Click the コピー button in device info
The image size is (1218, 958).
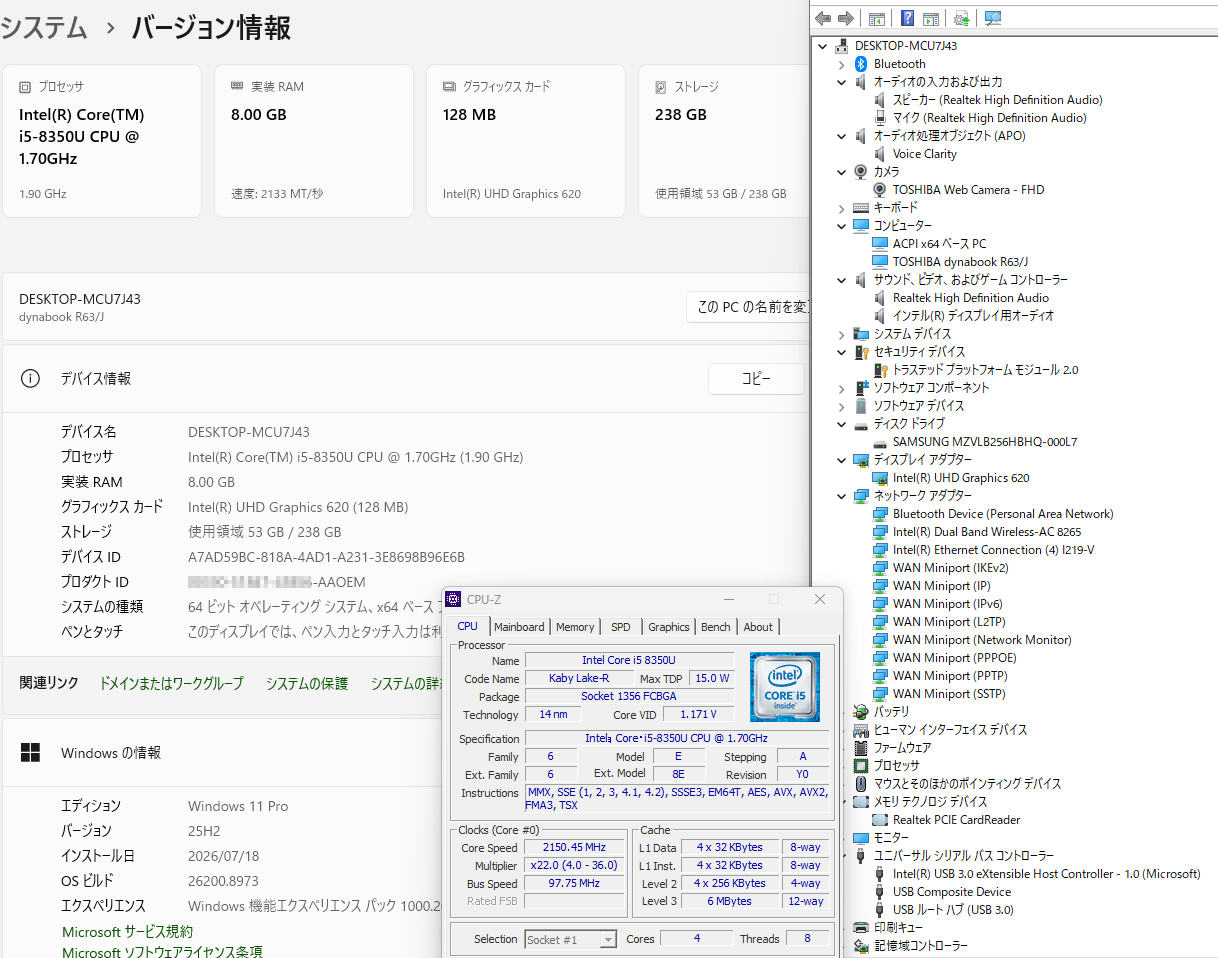pos(756,379)
